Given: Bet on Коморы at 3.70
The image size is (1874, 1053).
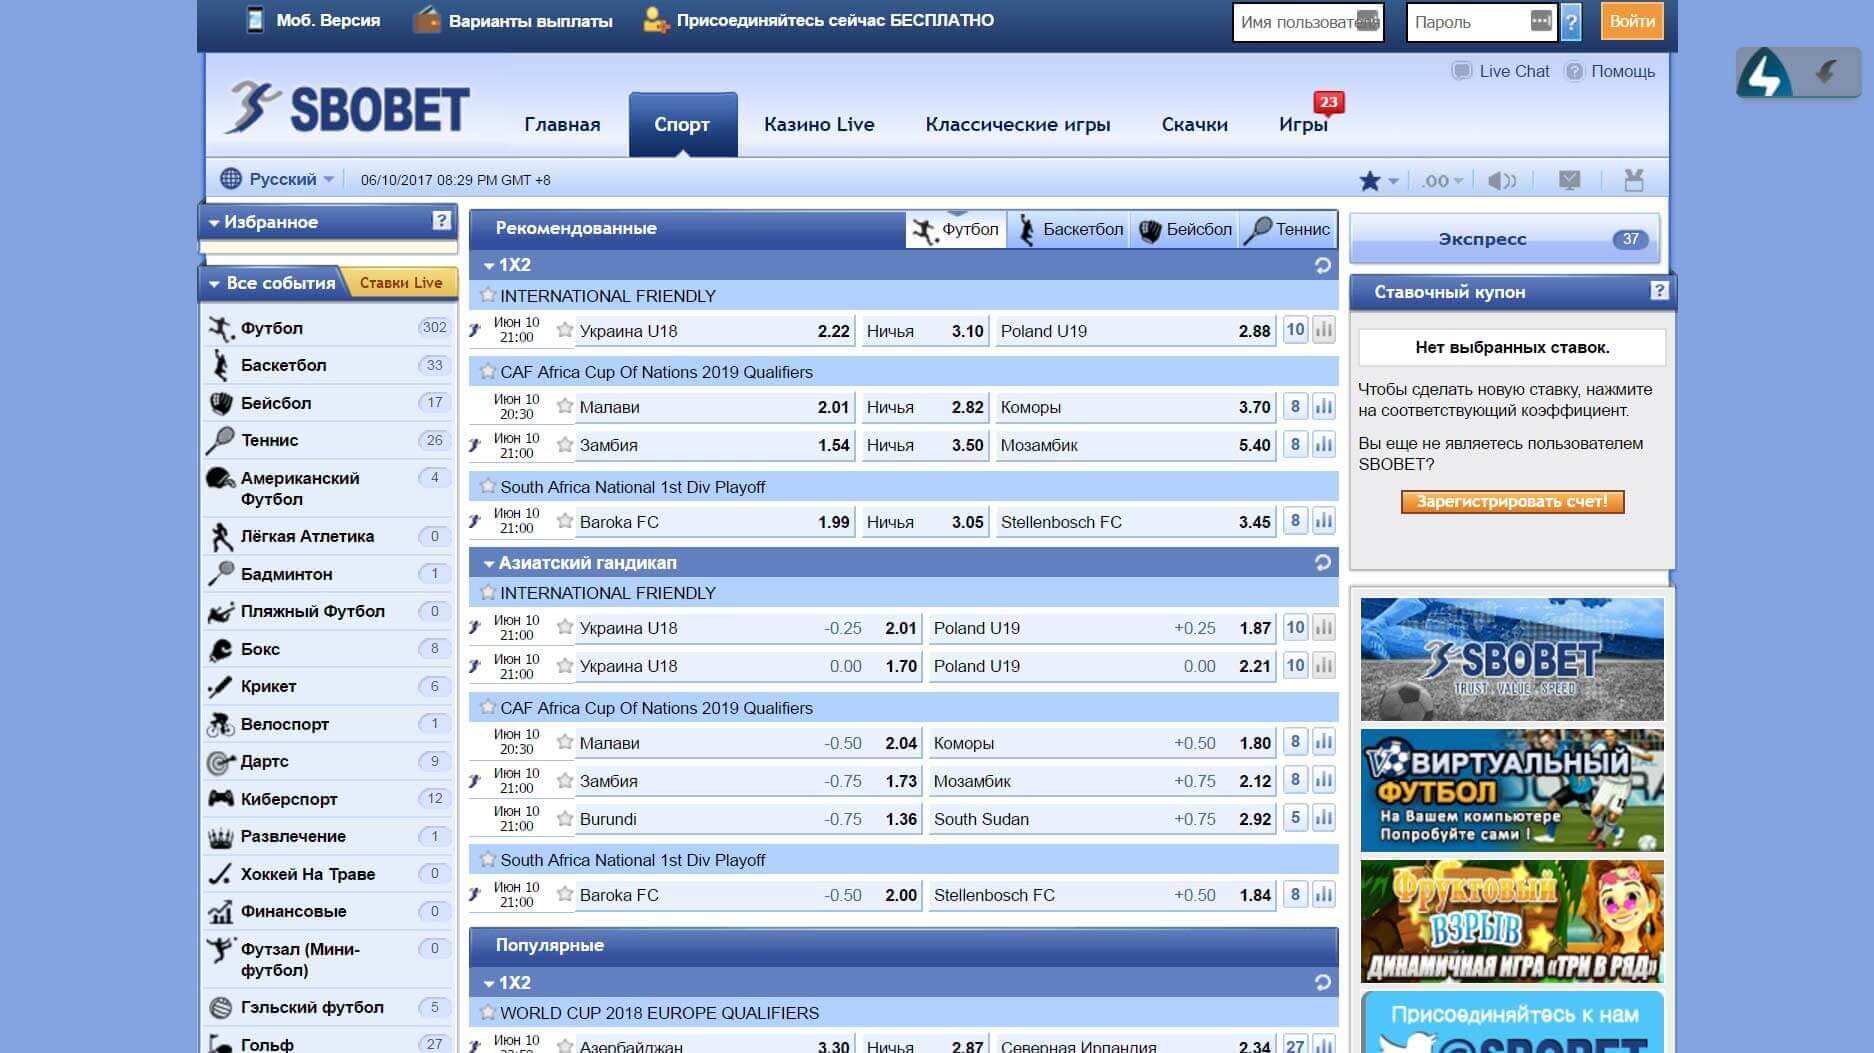Looking at the screenshot, I should (x=1135, y=407).
